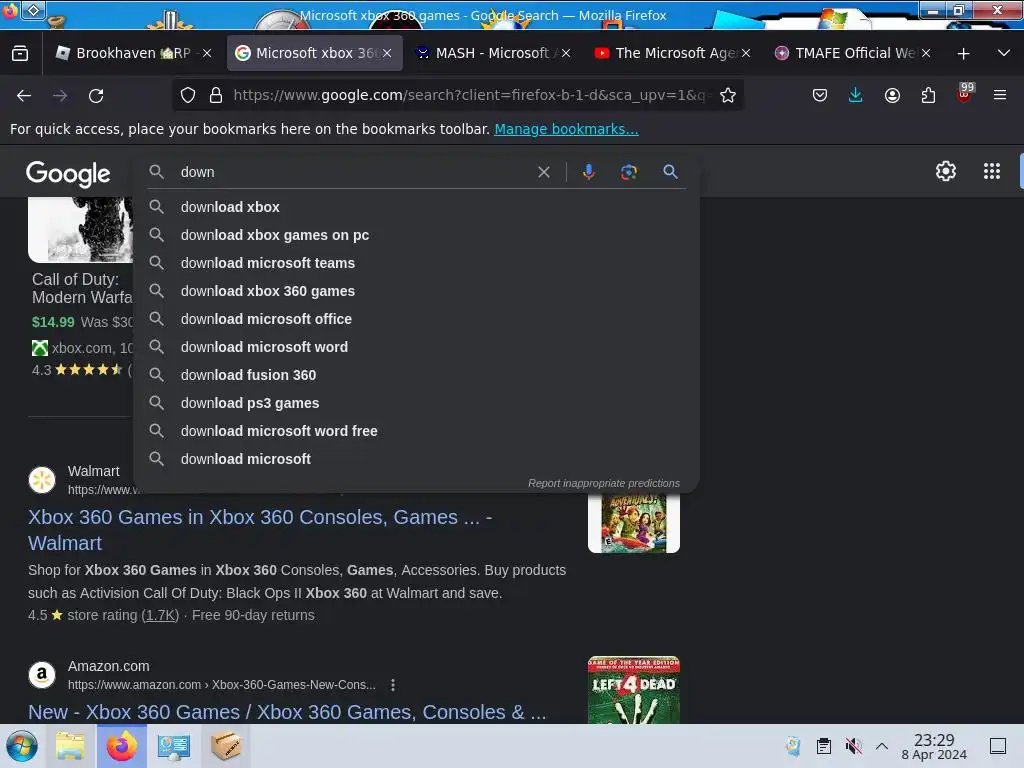Open taskbar clock 23:29
Screen dimensions: 1024x768
click(x=934, y=746)
